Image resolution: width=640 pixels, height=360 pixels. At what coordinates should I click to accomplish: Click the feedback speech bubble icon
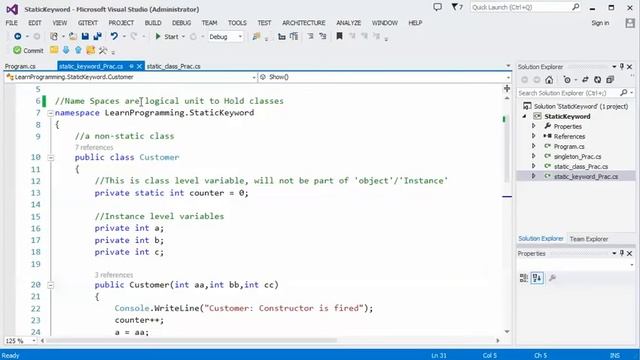coord(438,7)
